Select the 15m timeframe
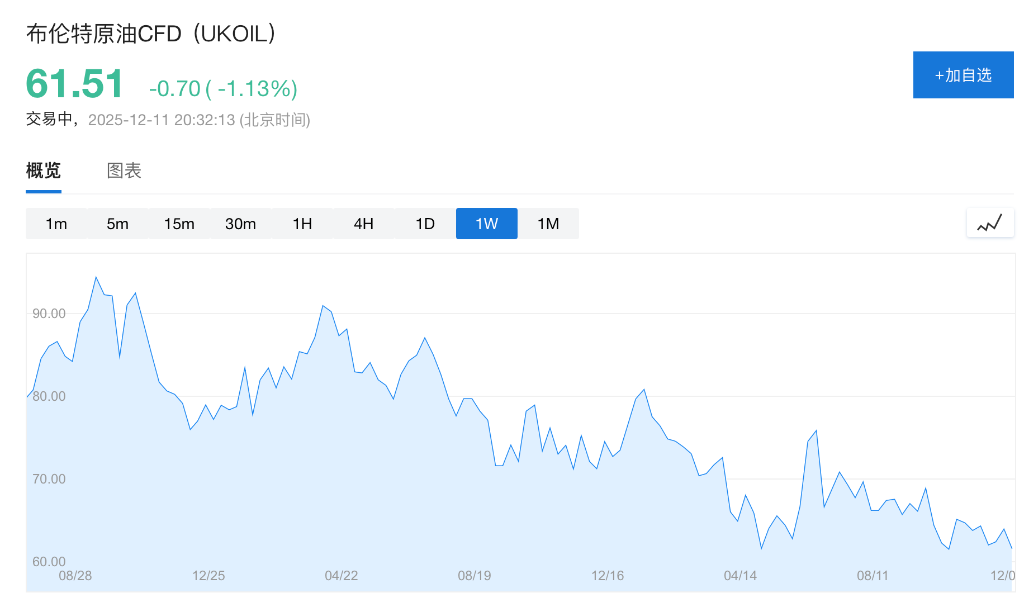This screenshot has width=1024, height=604. click(x=179, y=224)
